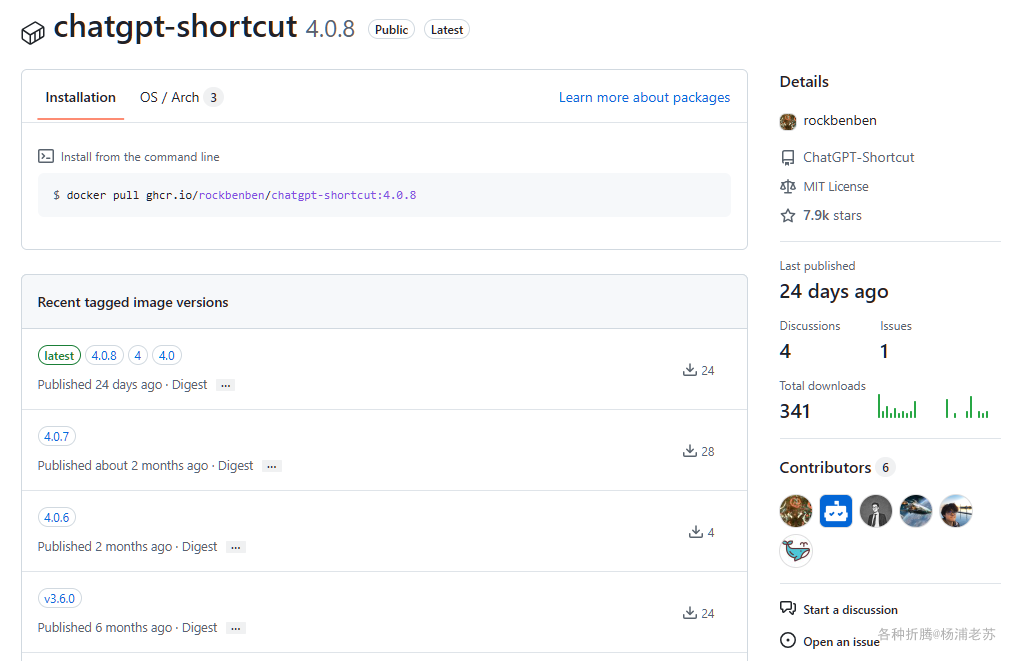
Task: Select the 4.0.6 tag label
Action: coord(56,518)
